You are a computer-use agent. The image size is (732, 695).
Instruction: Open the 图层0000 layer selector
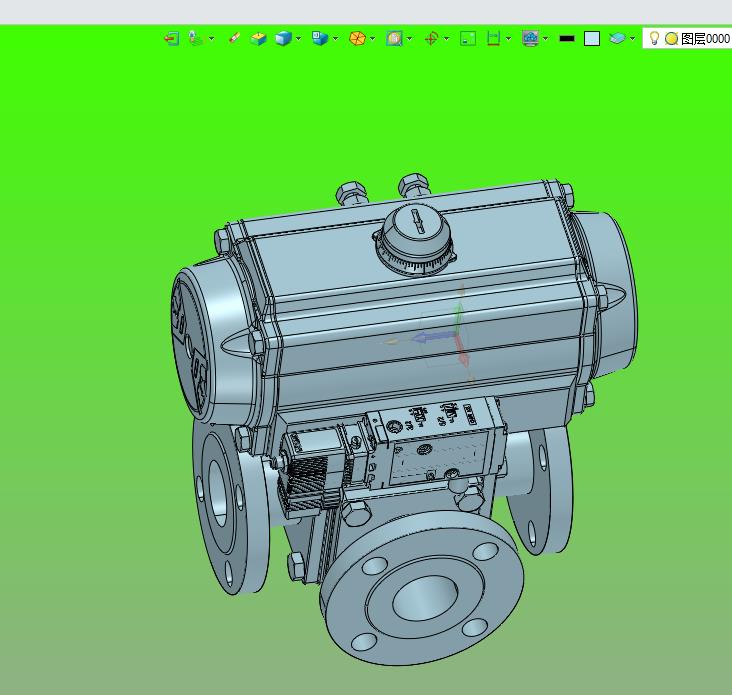coord(687,38)
